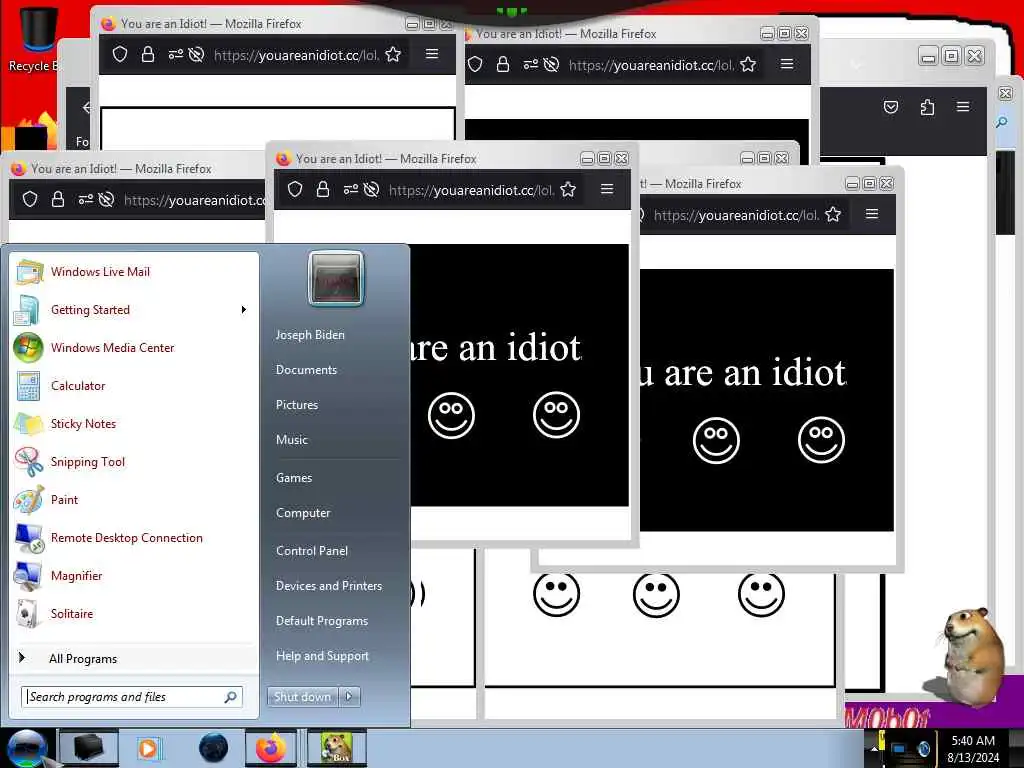The width and height of the screenshot is (1024, 768).
Task: Open Windows Live Mail from Start menu
Action: coord(134,272)
